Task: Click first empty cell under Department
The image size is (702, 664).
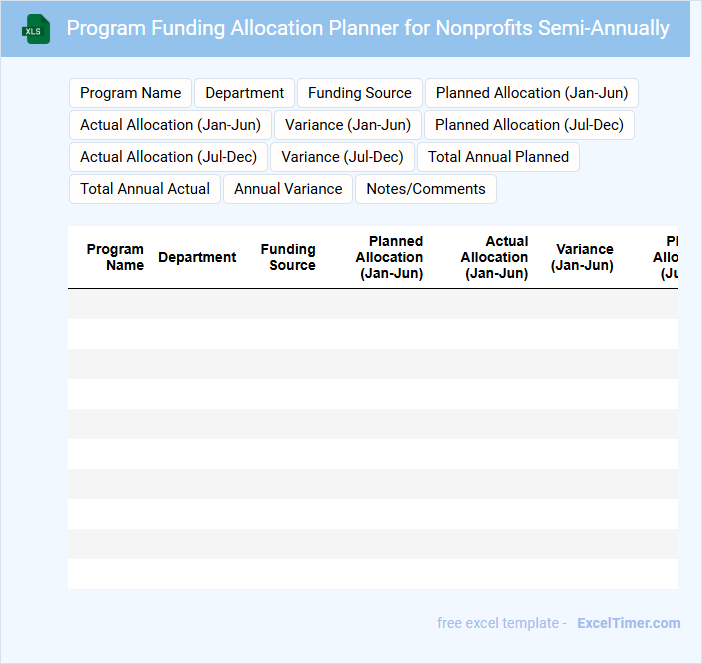Action: pyautogui.click(x=197, y=304)
